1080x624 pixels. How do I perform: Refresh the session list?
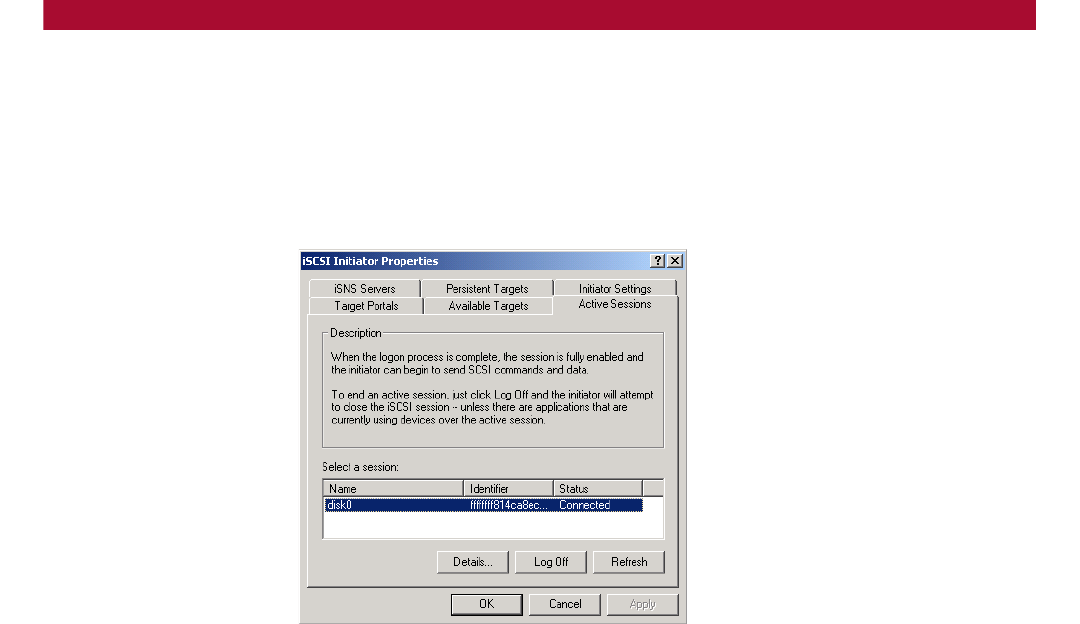[629, 562]
